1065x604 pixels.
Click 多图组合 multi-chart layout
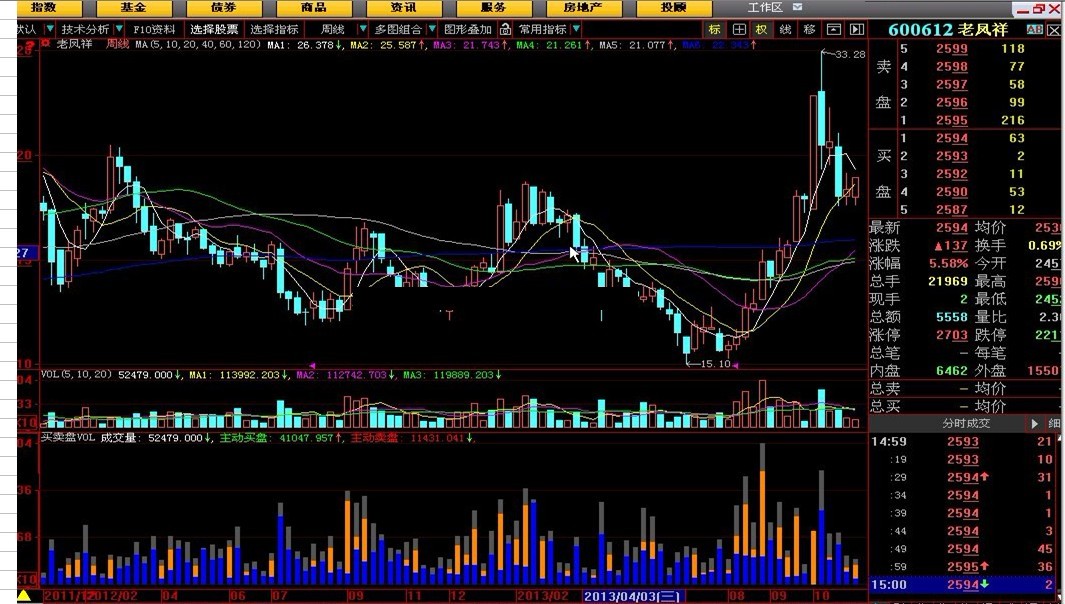coord(398,29)
